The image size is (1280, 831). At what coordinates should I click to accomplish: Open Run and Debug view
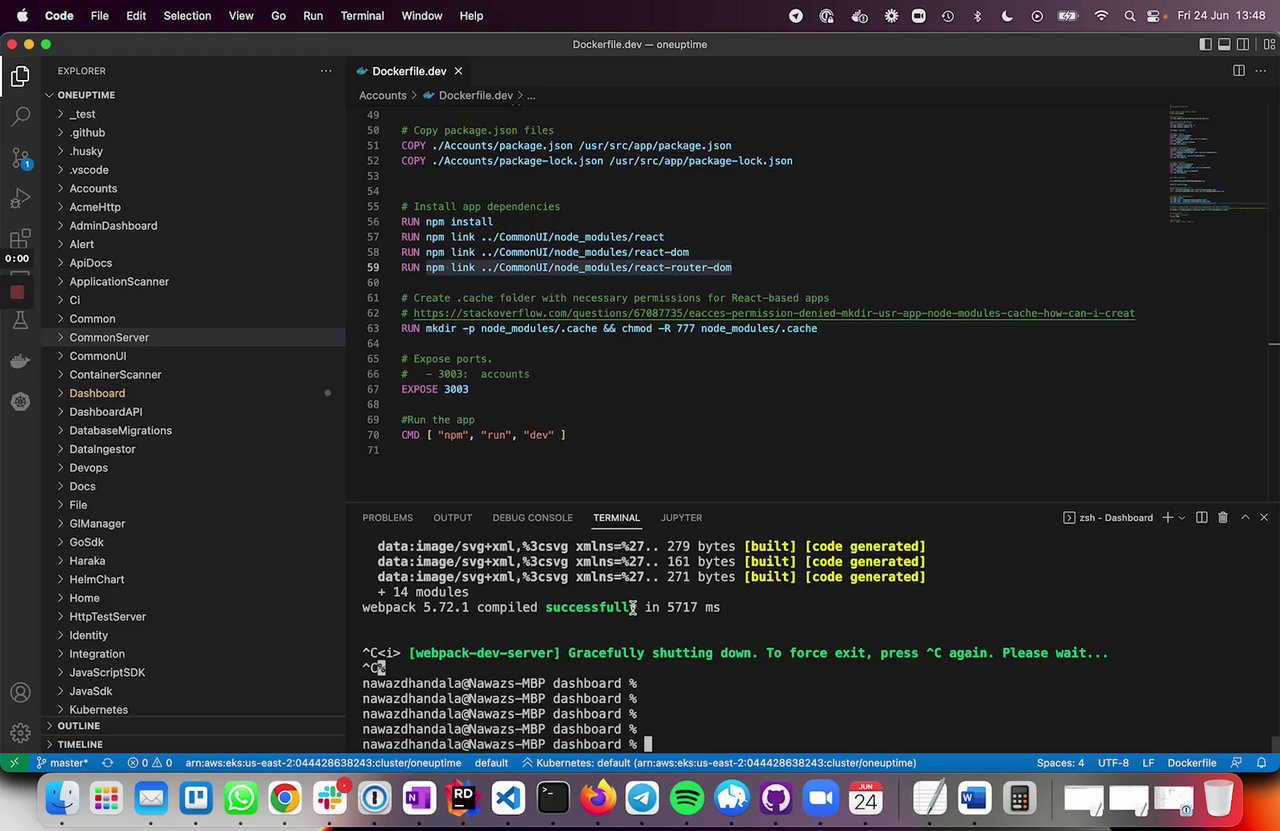[x=20, y=199]
